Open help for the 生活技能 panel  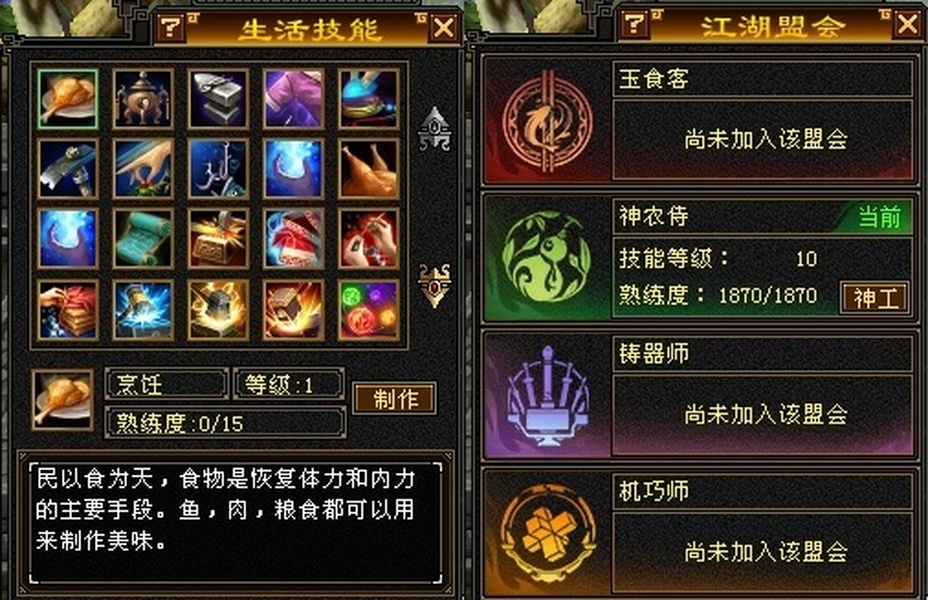coord(170,27)
